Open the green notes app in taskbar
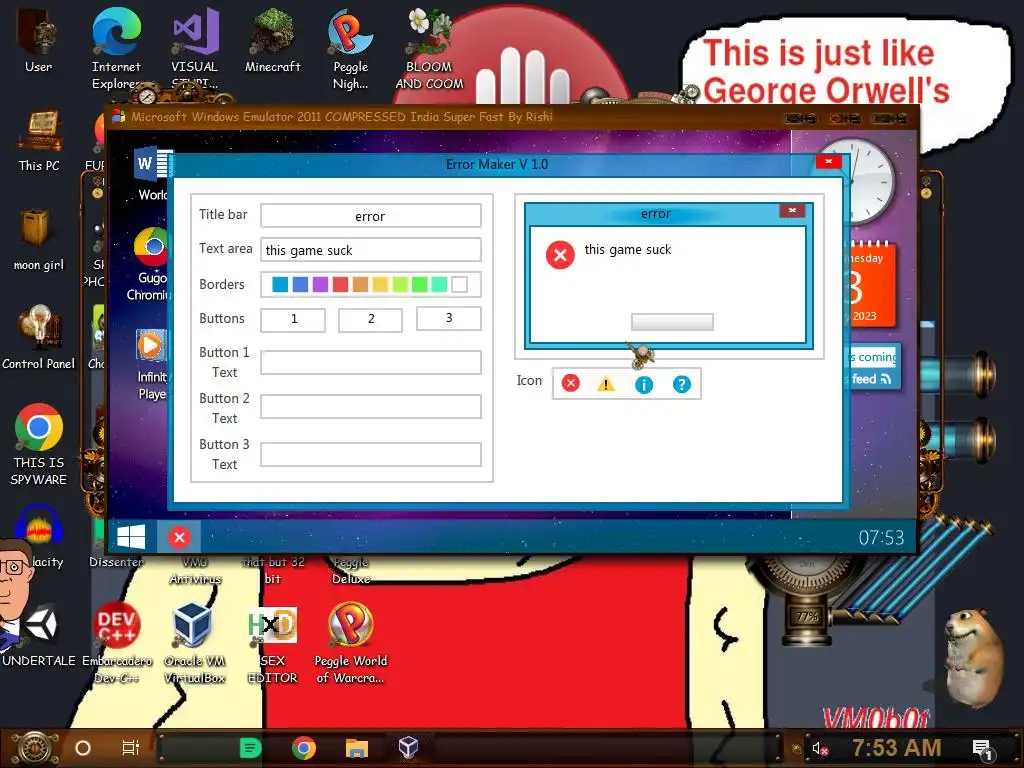Viewport: 1024px width, 768px height. (250, 748)
